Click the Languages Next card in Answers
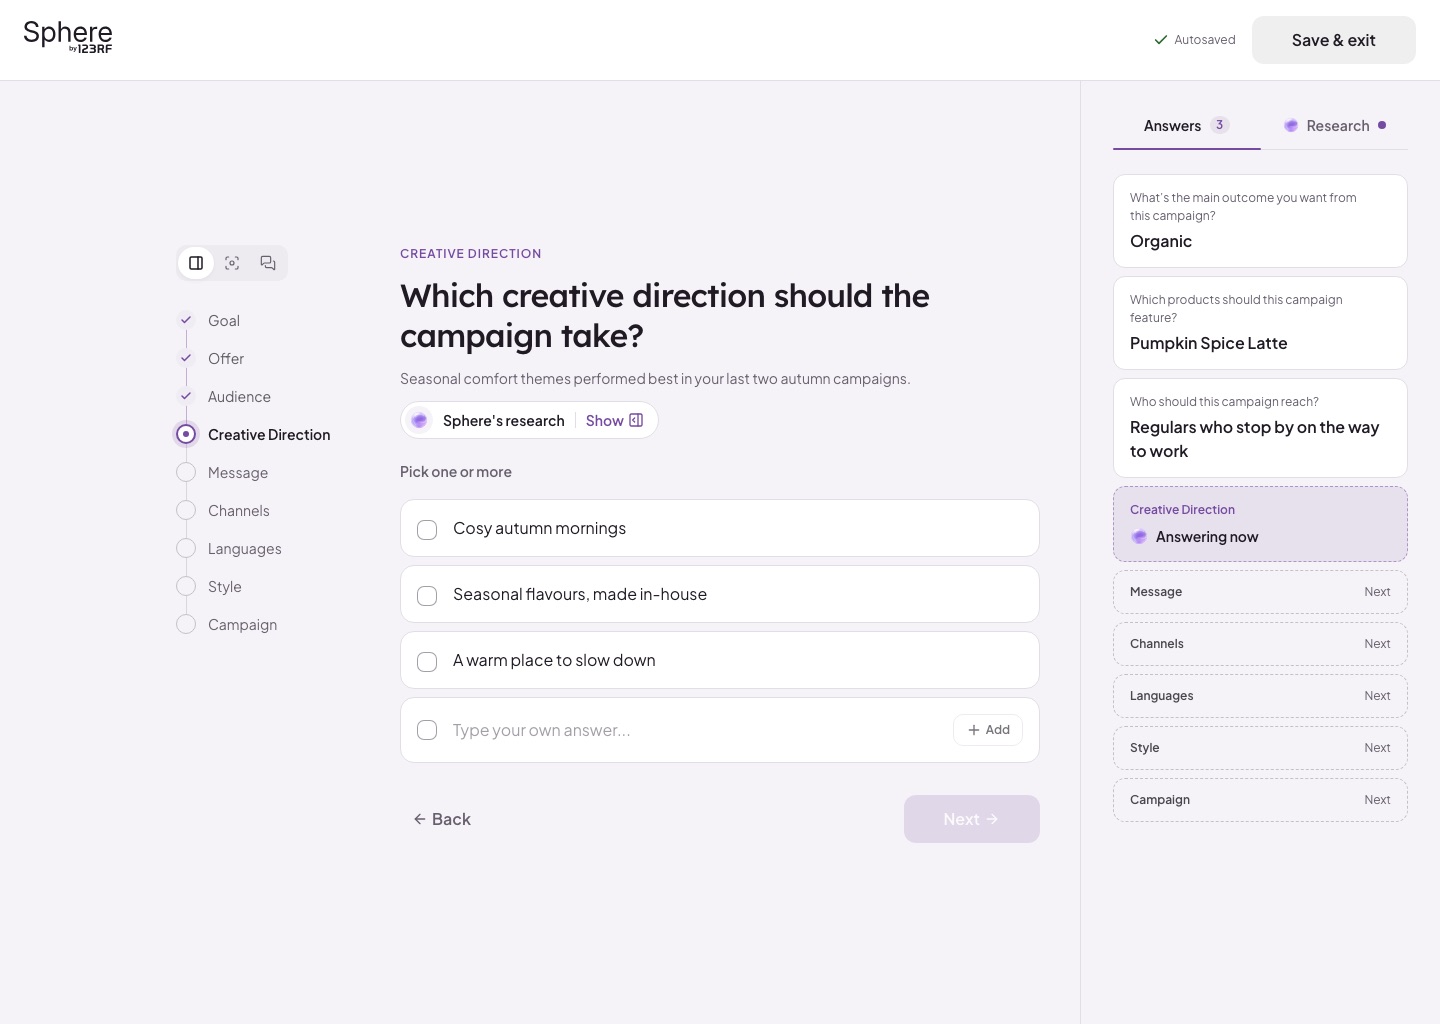 (1260, 696)
